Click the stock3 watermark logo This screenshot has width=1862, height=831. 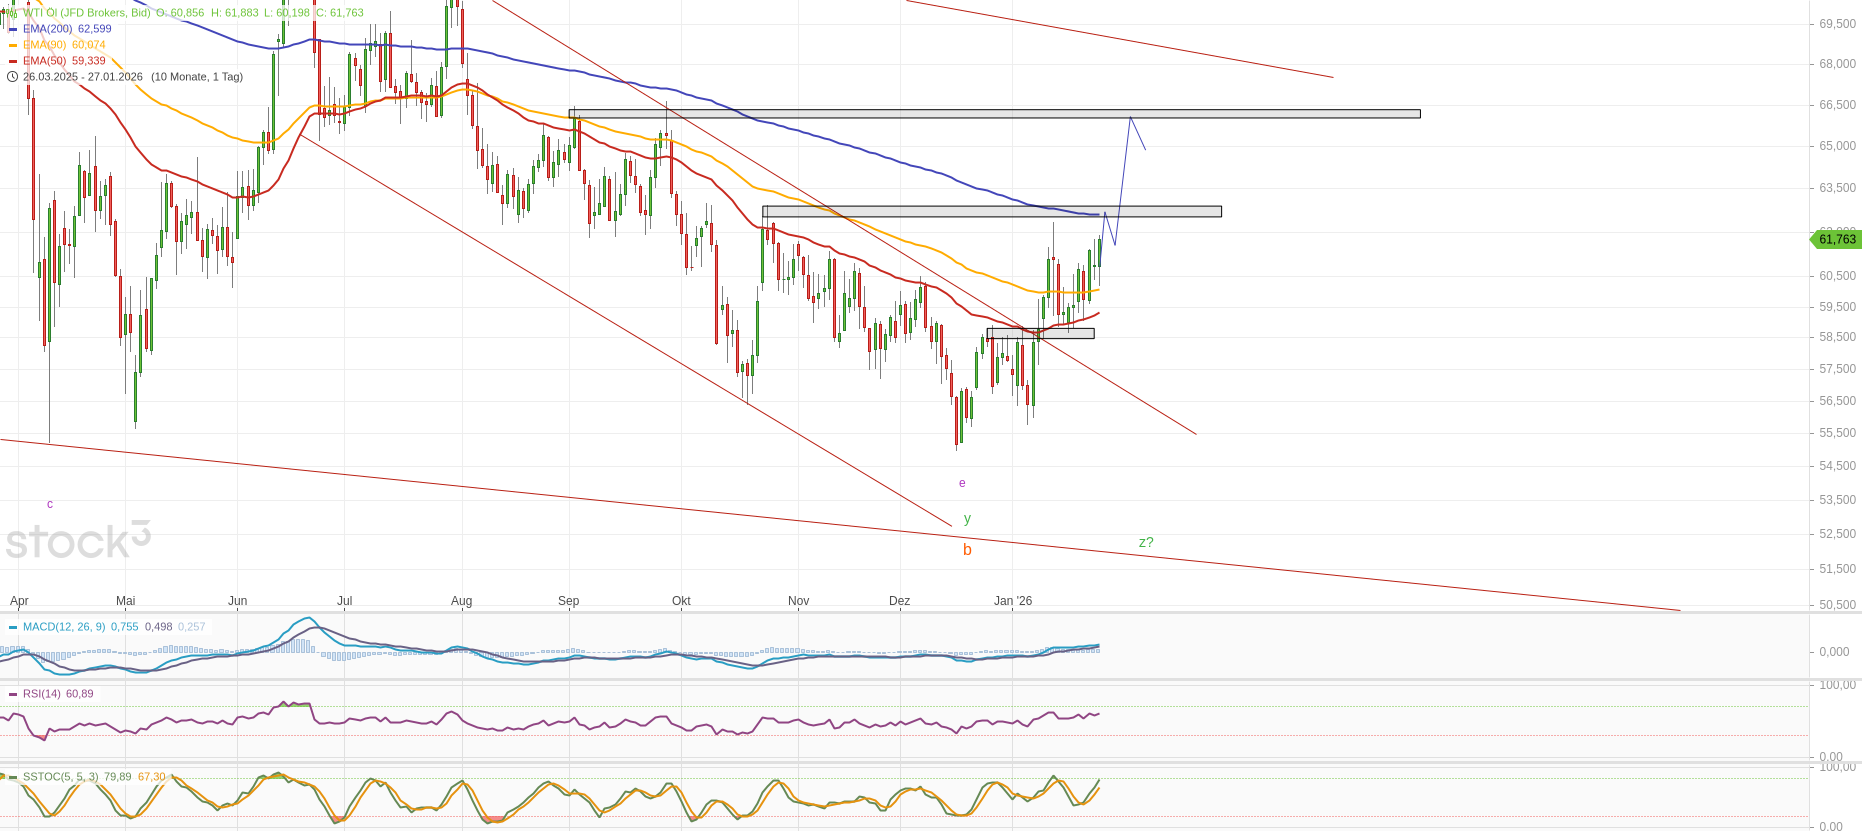point(78,541)
